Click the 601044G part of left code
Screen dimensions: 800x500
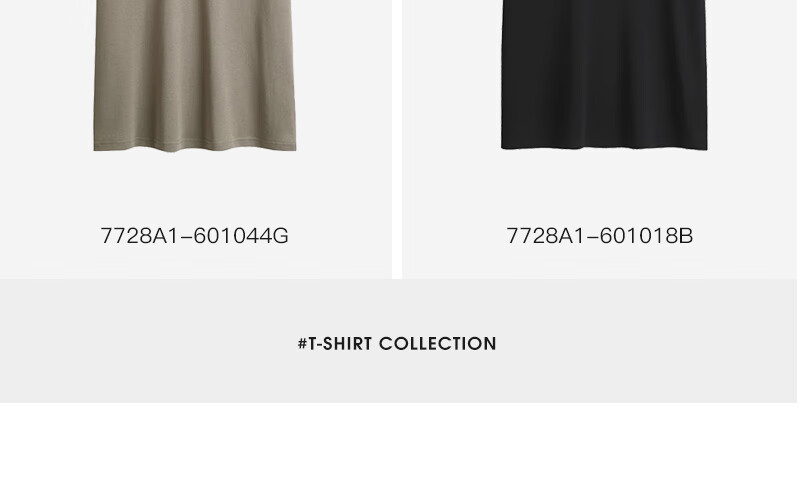click(241, 236)
